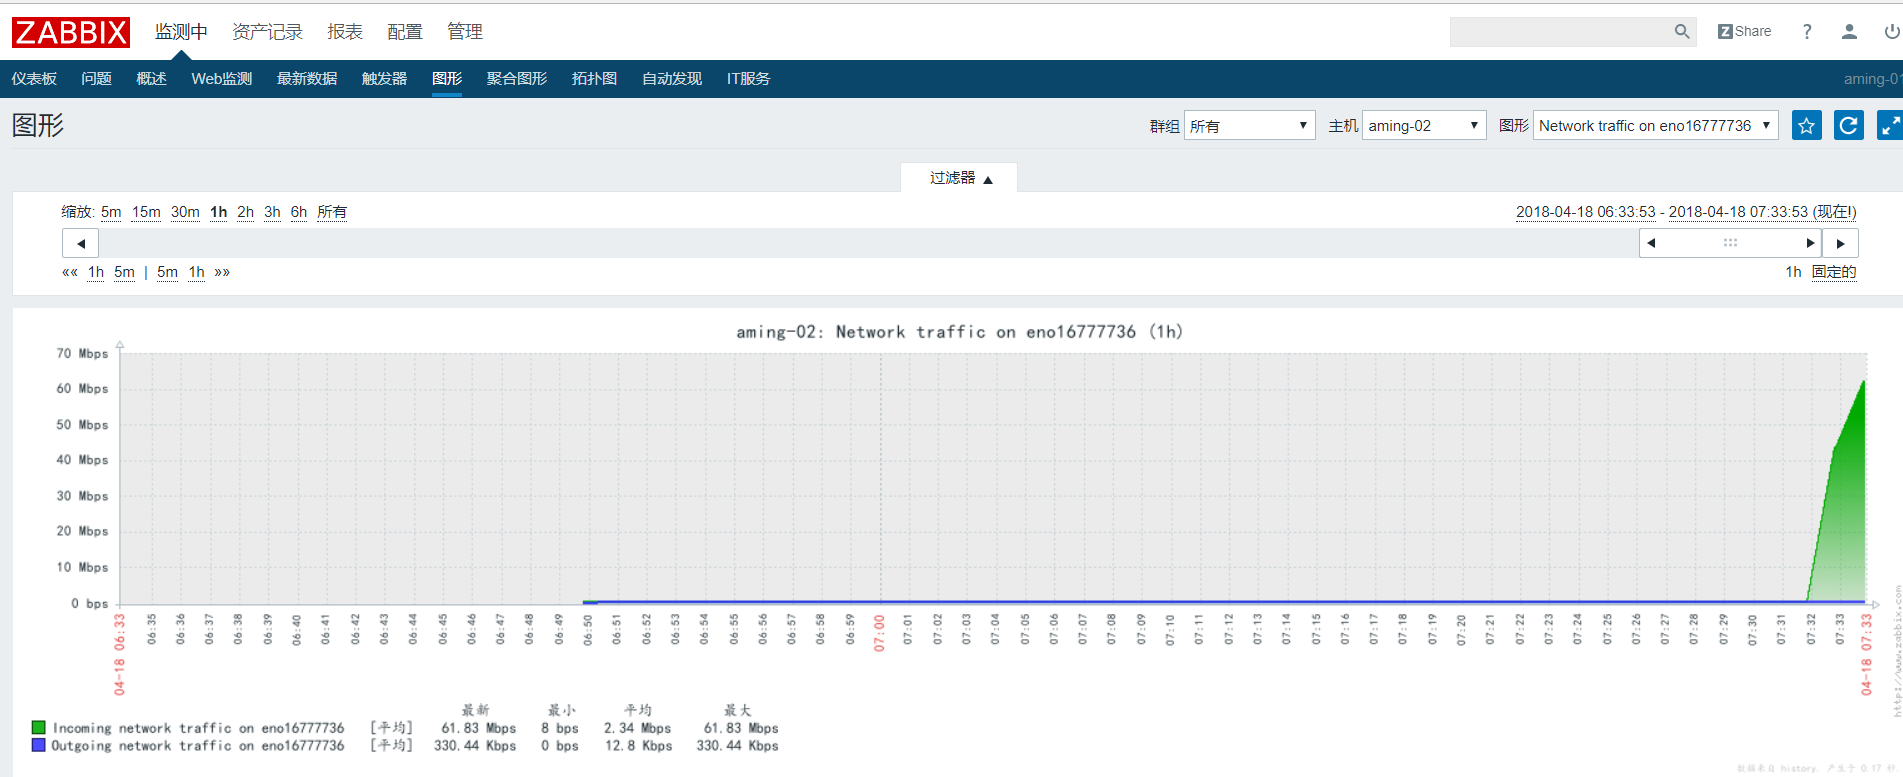Open the 主机 dropdown showing aming-02
The height and width of the screenshot is (777, 1903).
1424,125
